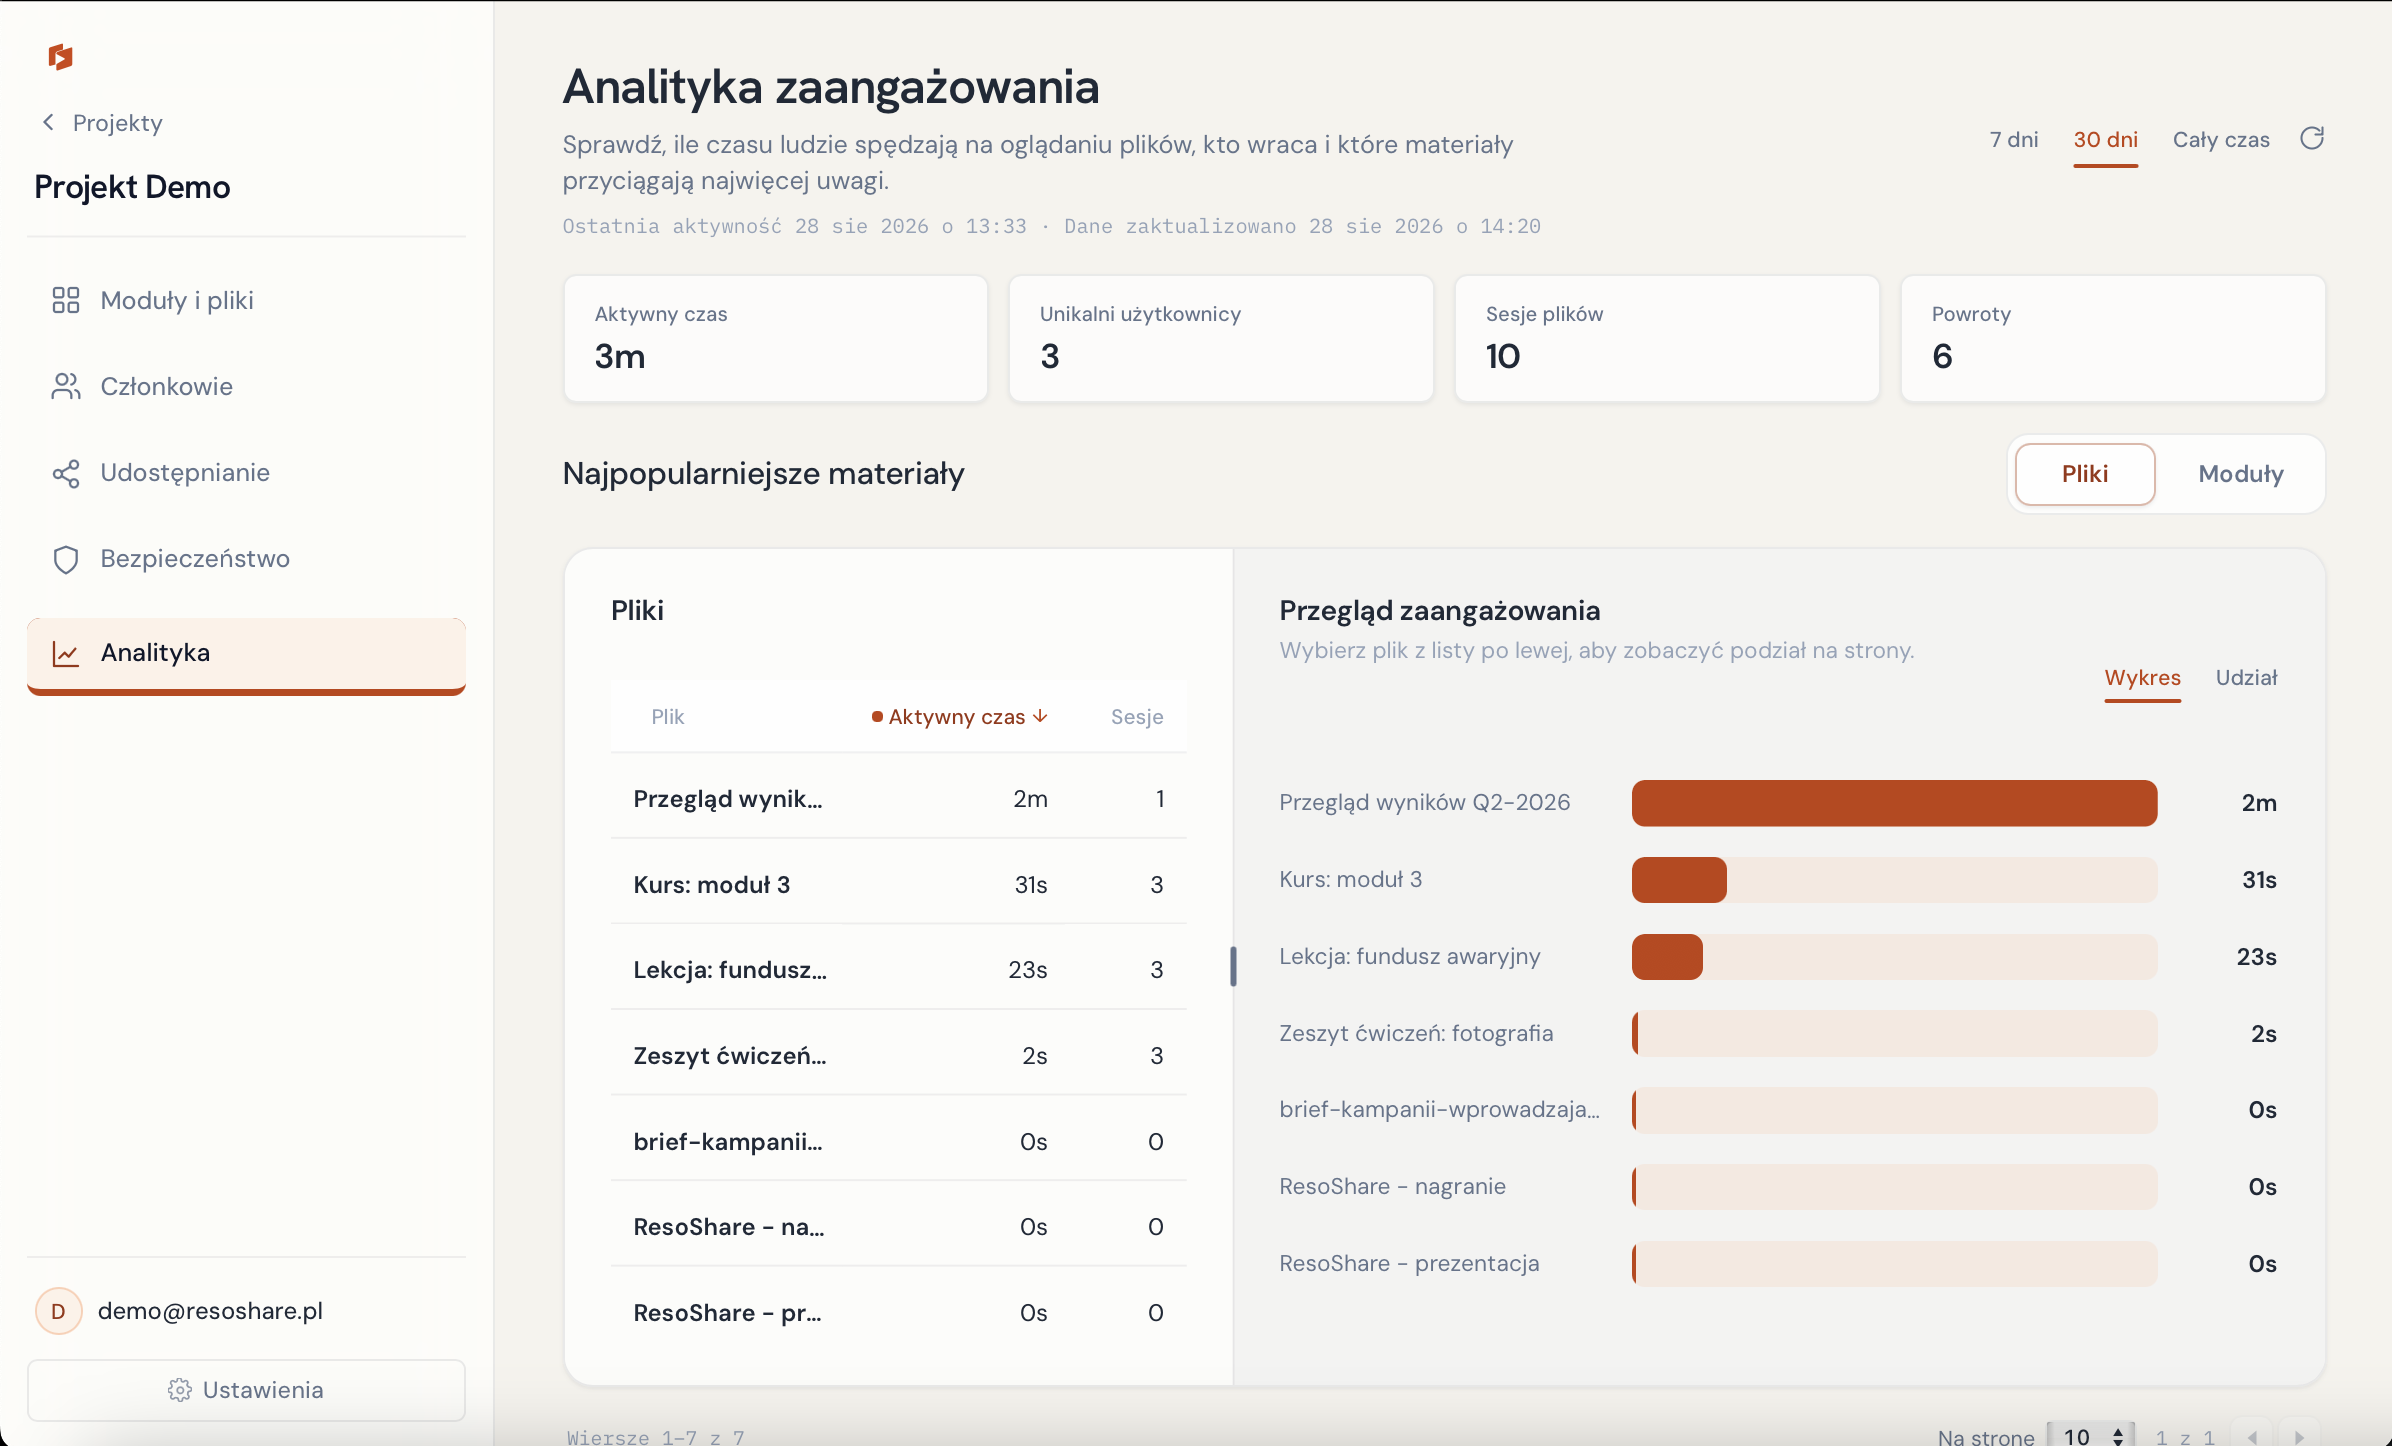
Task: Click ResoShare - nagranie chart label
Action: tap(1392, 1187)
